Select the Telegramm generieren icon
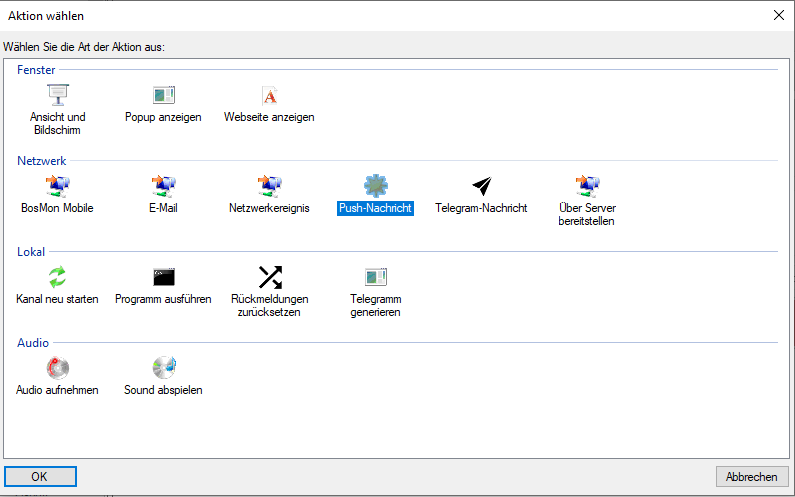The image size is (795, 497). pos(375,276)
